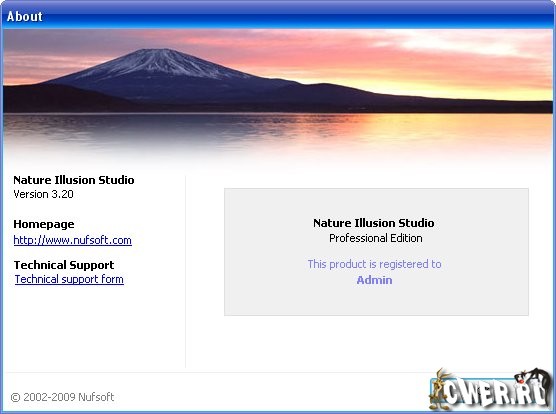This screenshot has height=414, width=556.
Task: Click the '© 2002-2009 Nufsoft' copyright text
Action: [x=62, y=397]
